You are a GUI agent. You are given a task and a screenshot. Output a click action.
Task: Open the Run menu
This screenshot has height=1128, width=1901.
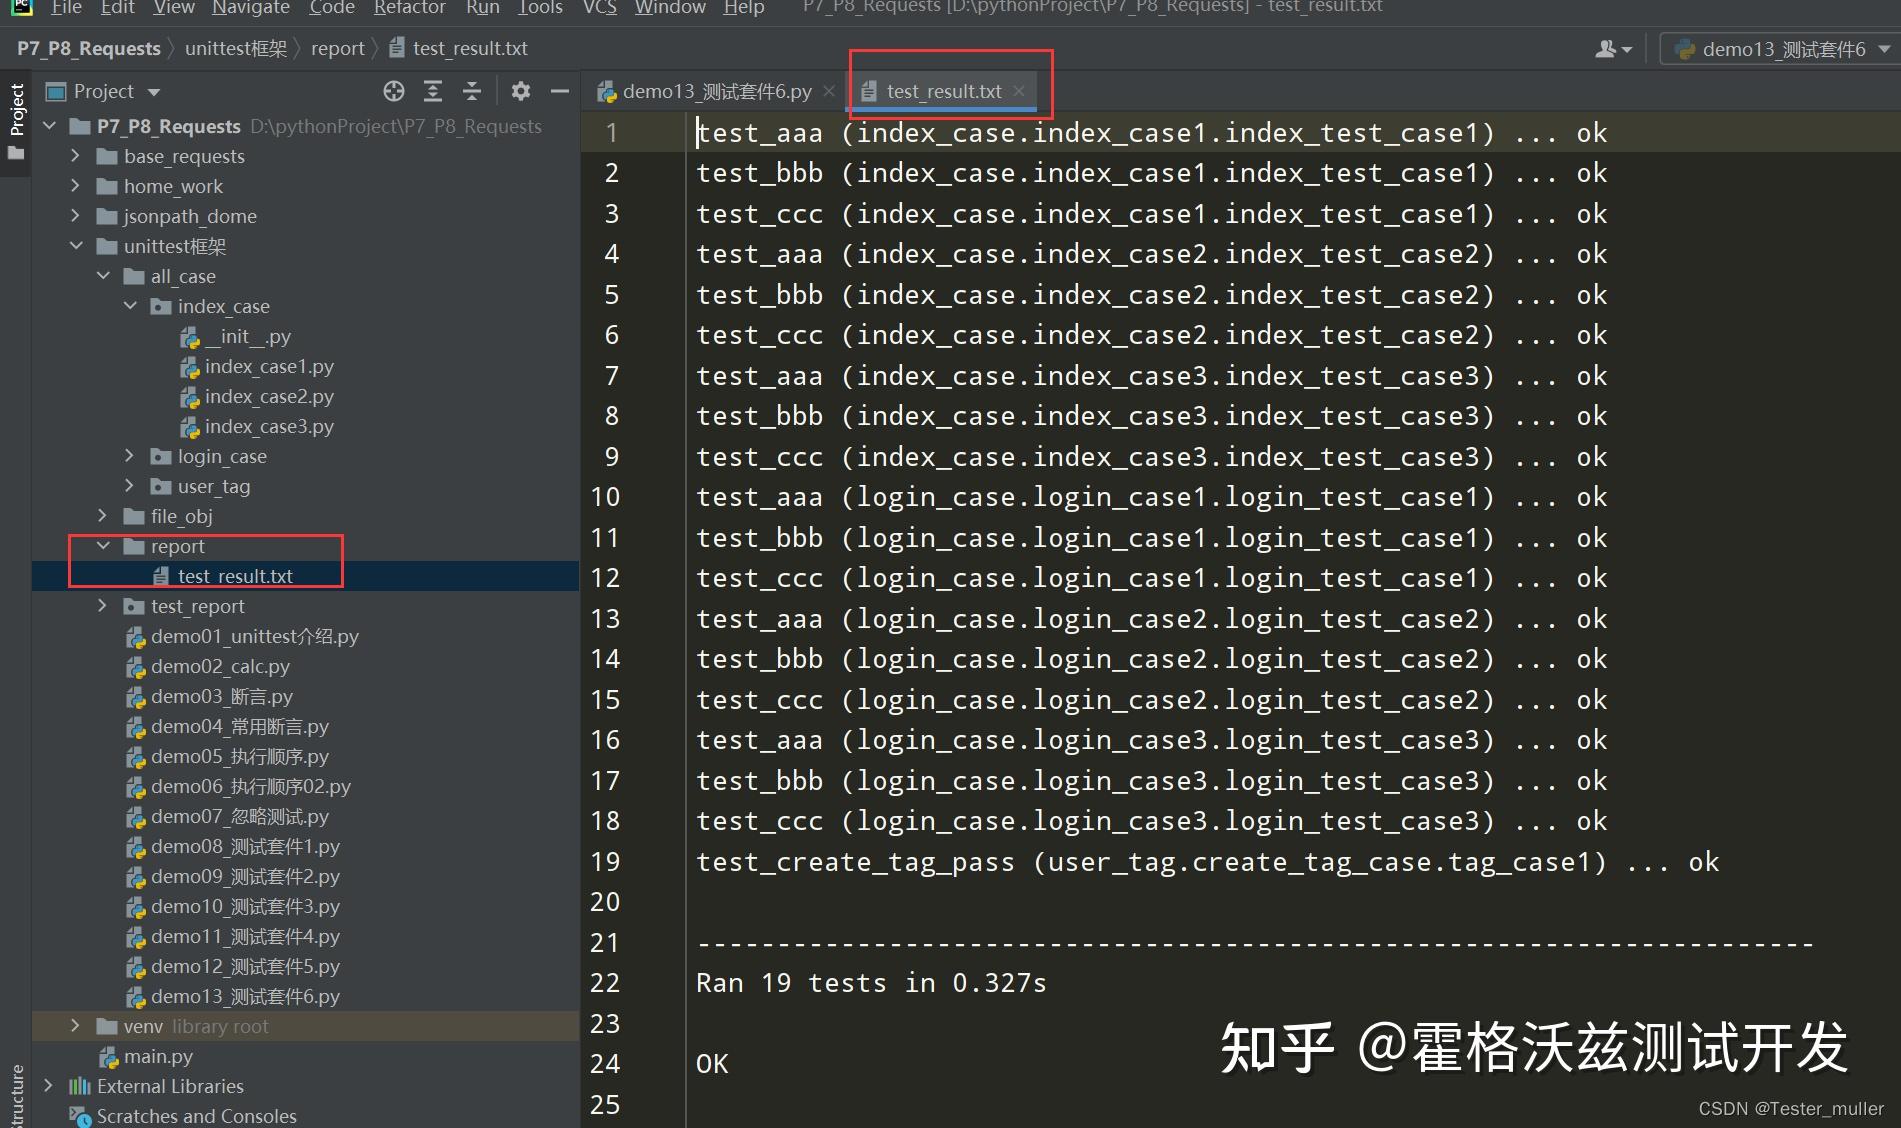tap(482, 8)
